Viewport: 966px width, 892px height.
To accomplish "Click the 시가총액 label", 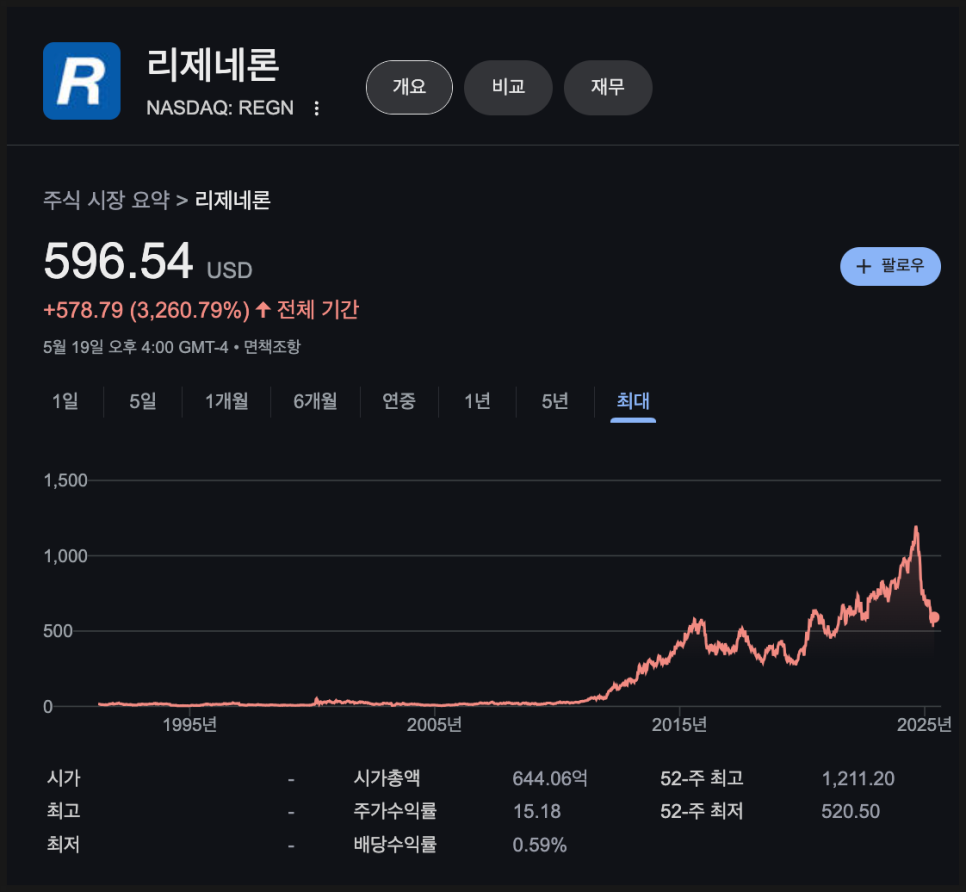I will tap(387, 778).
